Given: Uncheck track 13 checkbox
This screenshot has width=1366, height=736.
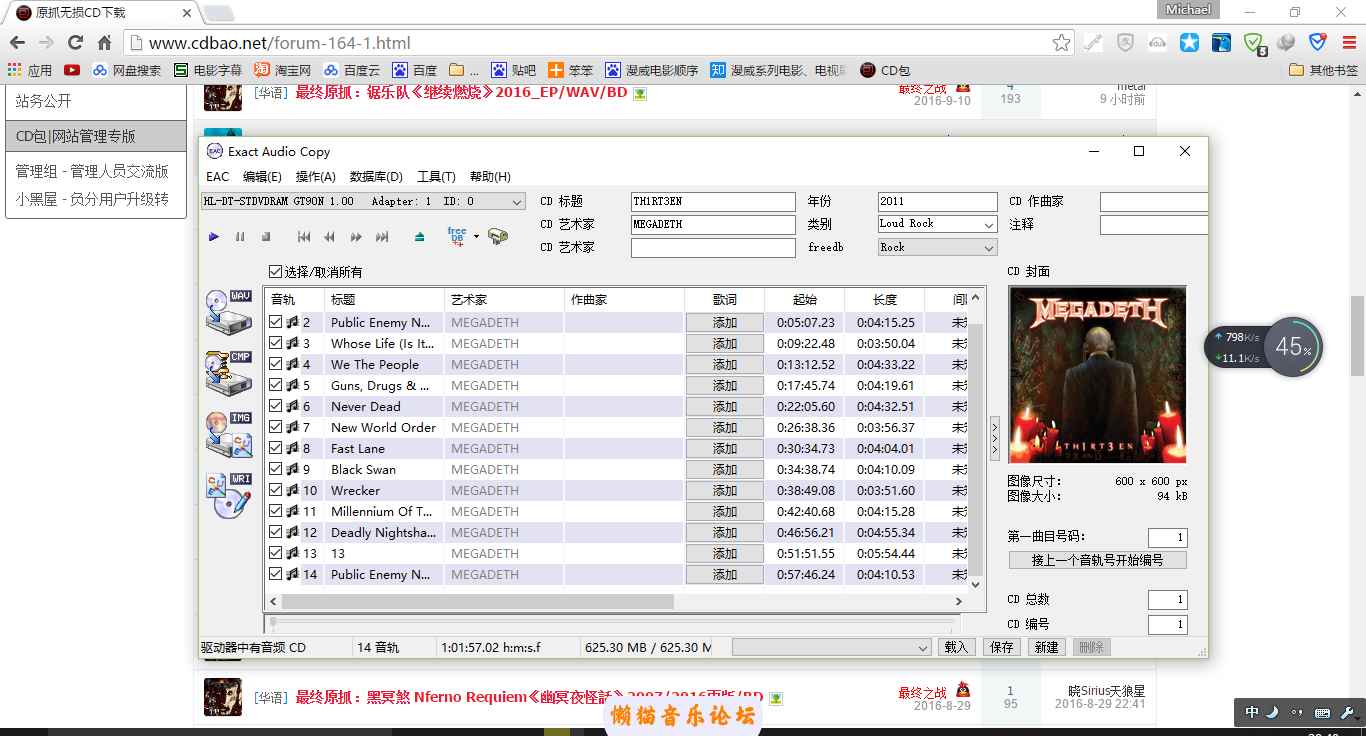Looking at the screenshot, I should point(276,553).
